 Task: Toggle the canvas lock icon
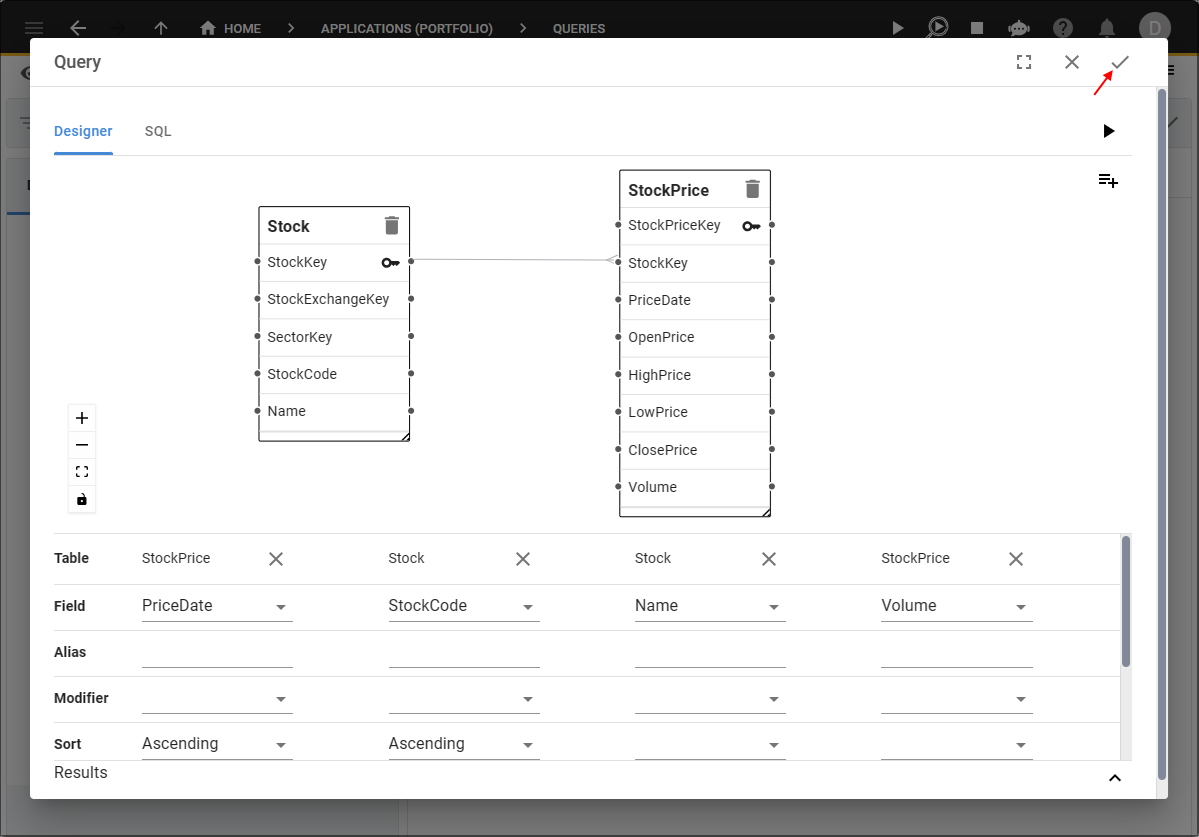(x=82, y=499)
